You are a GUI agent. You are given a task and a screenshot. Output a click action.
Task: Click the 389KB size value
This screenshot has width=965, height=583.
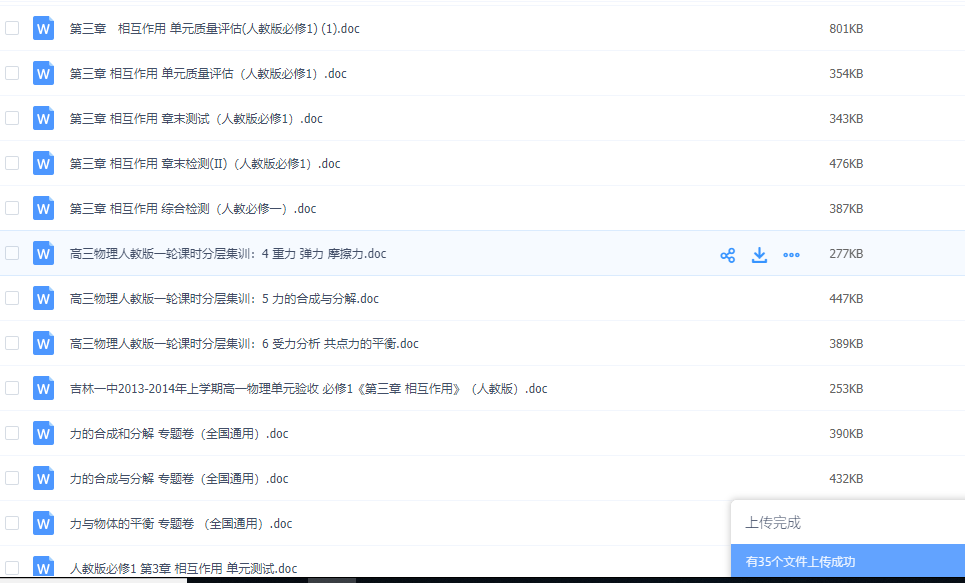coord(846,343)
